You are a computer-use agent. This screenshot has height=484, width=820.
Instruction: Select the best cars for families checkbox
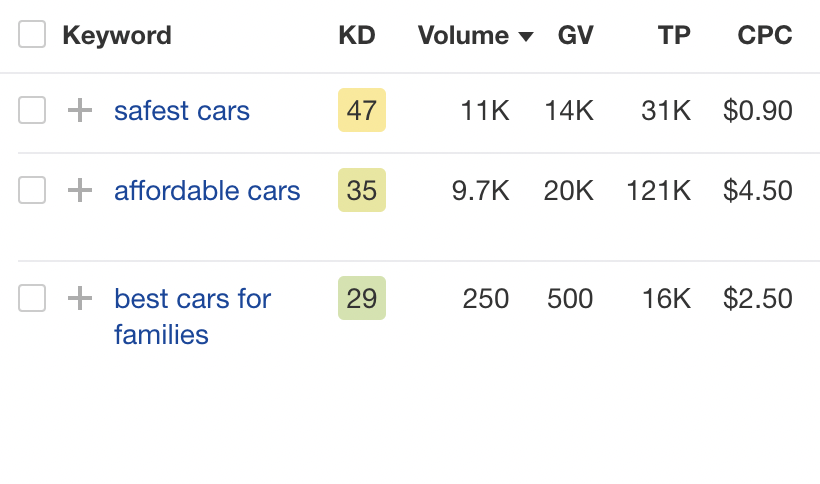coord(32,298)
